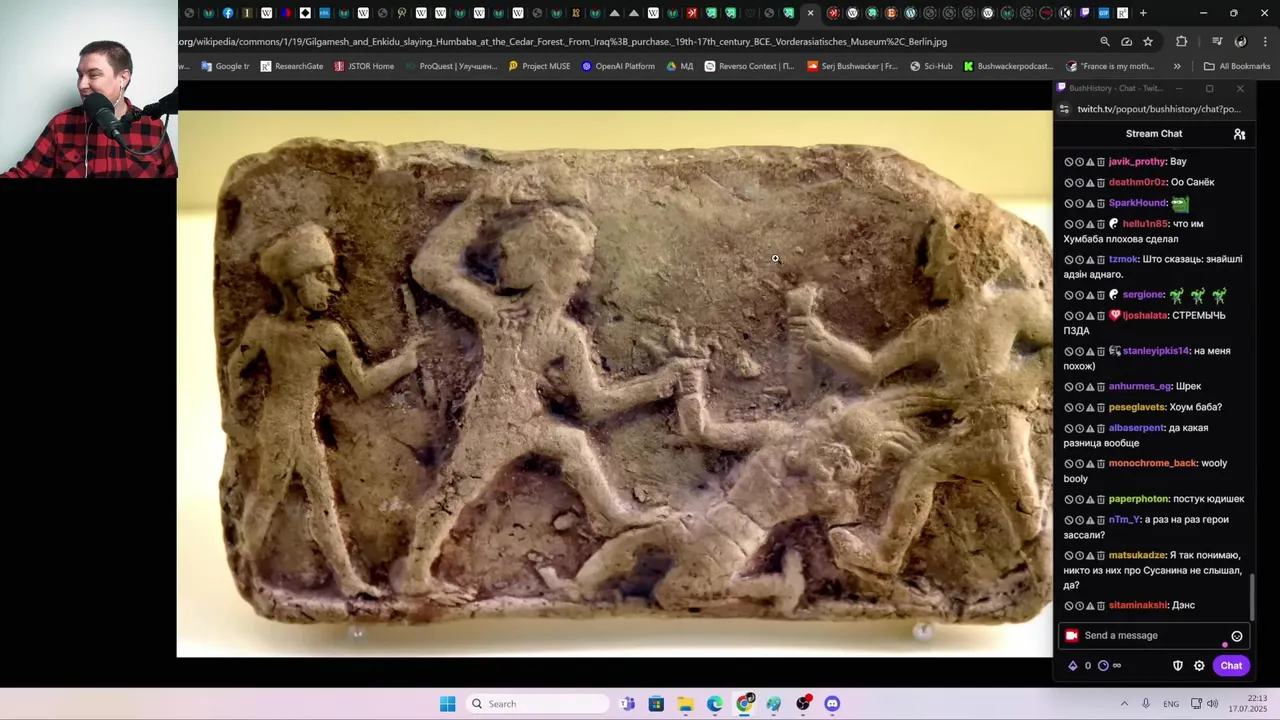
Task: Open Chrome three-dot menu
Action: pos(1265,42)
